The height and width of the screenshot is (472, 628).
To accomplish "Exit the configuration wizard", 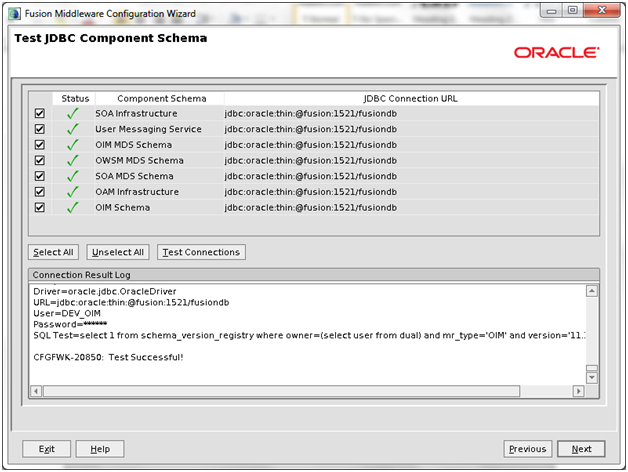I will [x=46, y=449].
